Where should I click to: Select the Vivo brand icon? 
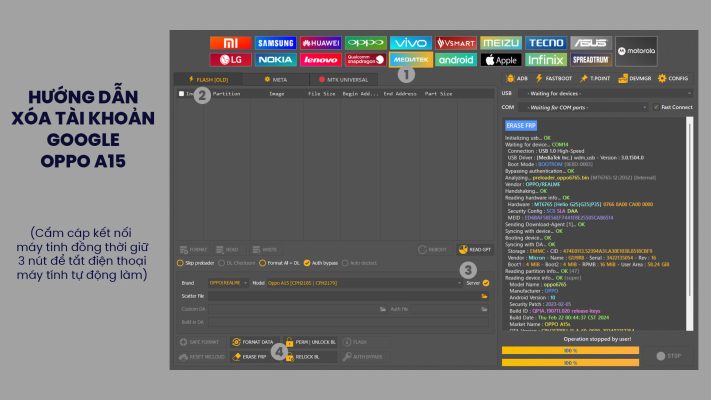410,43
